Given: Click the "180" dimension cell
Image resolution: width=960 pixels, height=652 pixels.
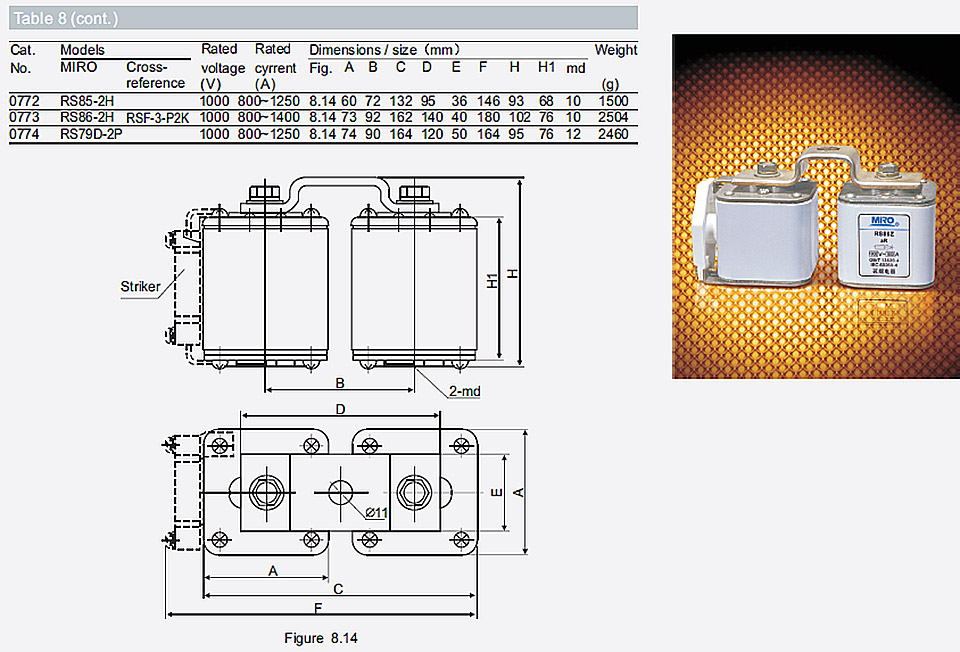Looking at the screenshot, I should pyautogui.click(x=489, y=118).
